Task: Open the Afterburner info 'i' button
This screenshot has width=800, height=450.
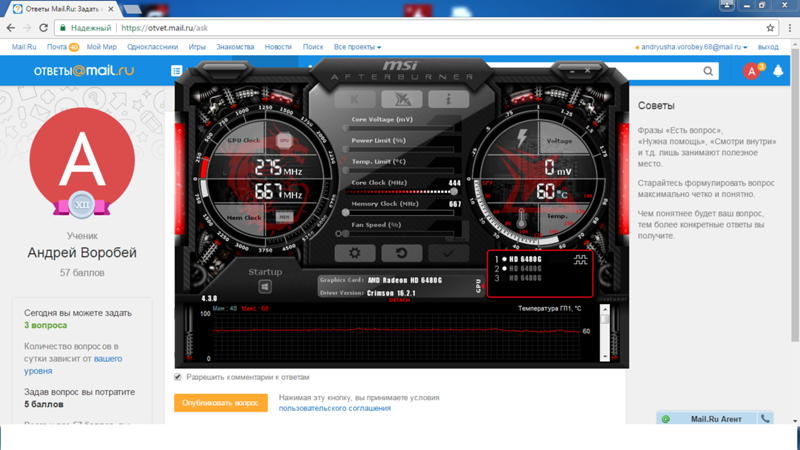Action: tap(448, 99)
